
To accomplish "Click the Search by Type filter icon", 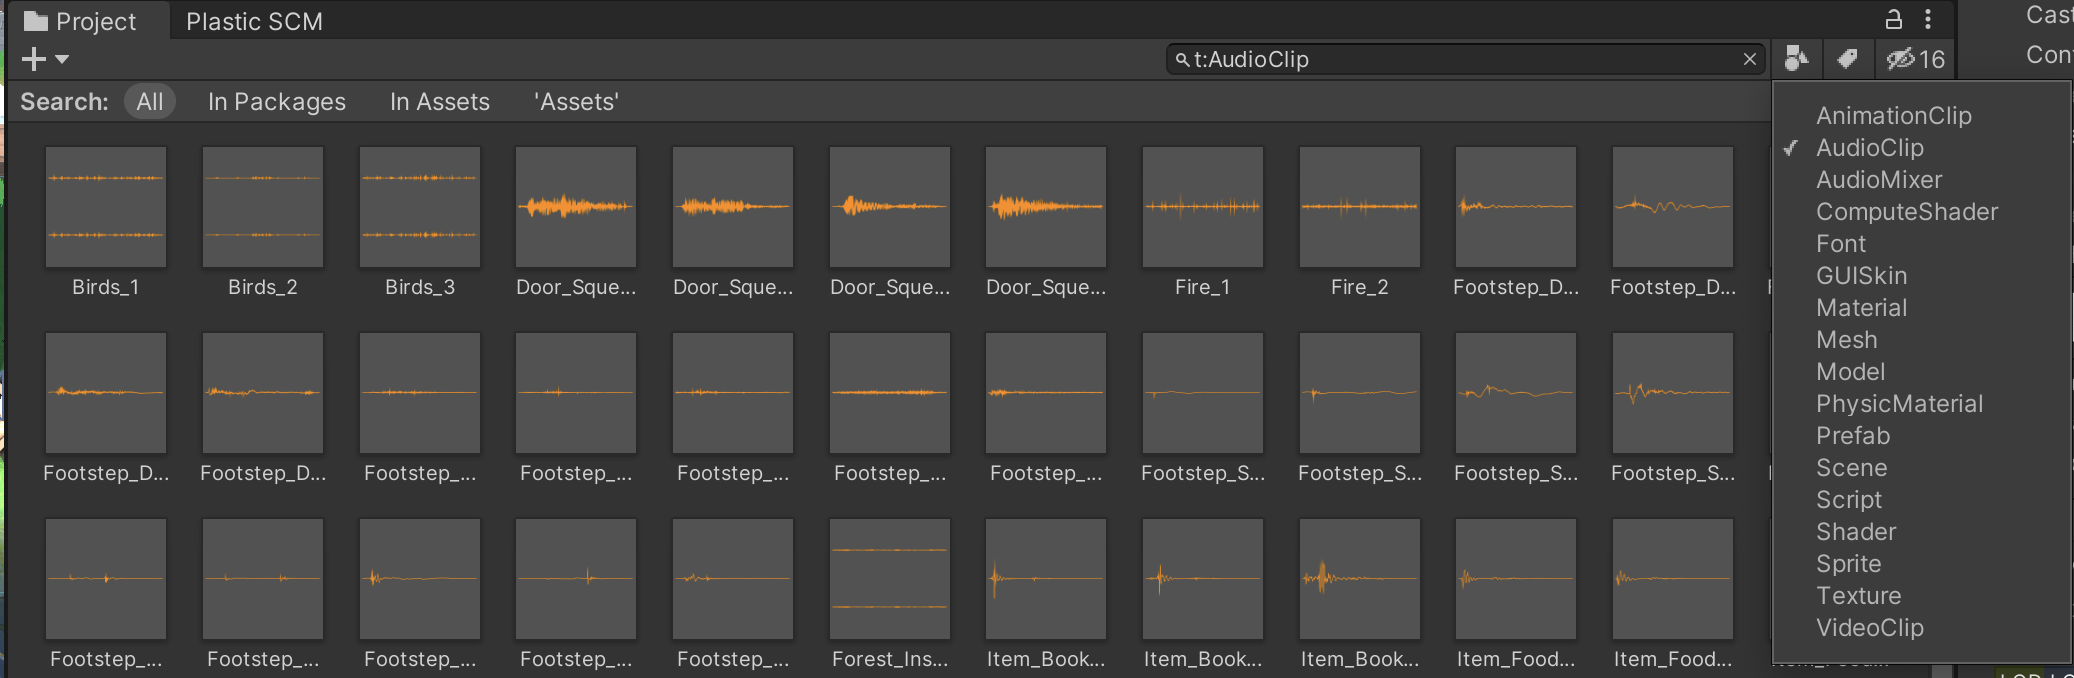I will click(x=1796, y=59).
